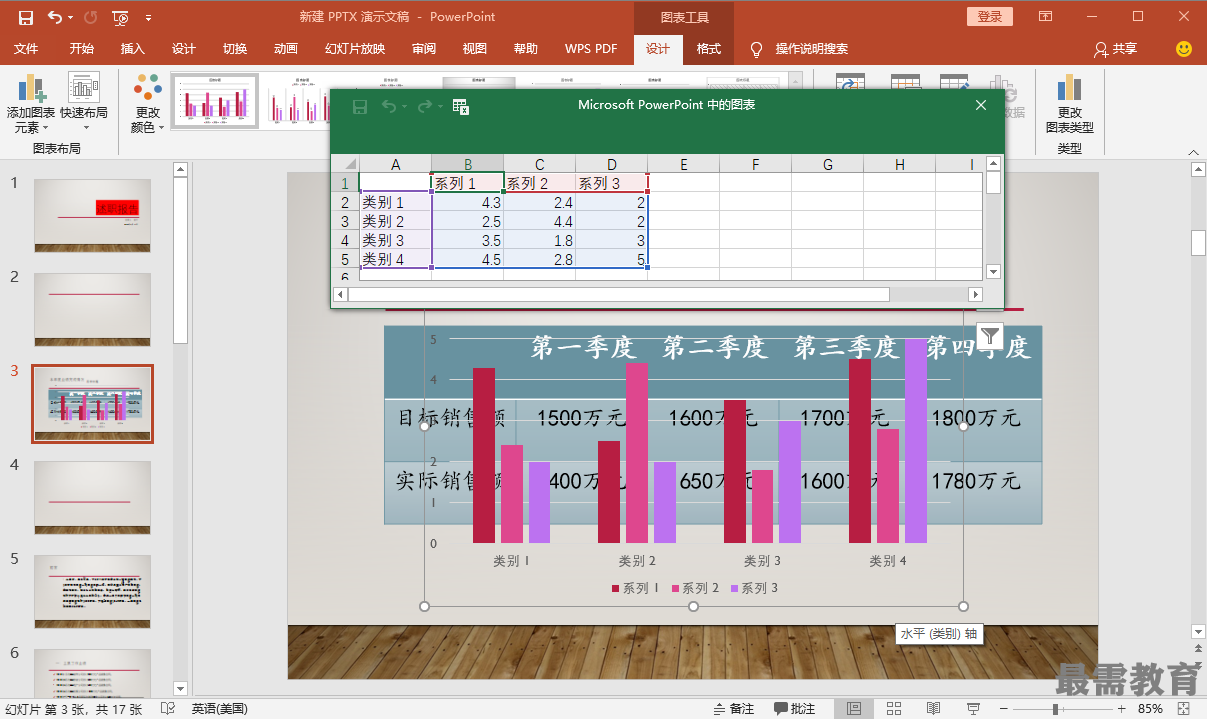Switch to the 动画 (Animations) ribbon tab

point(286,48)
